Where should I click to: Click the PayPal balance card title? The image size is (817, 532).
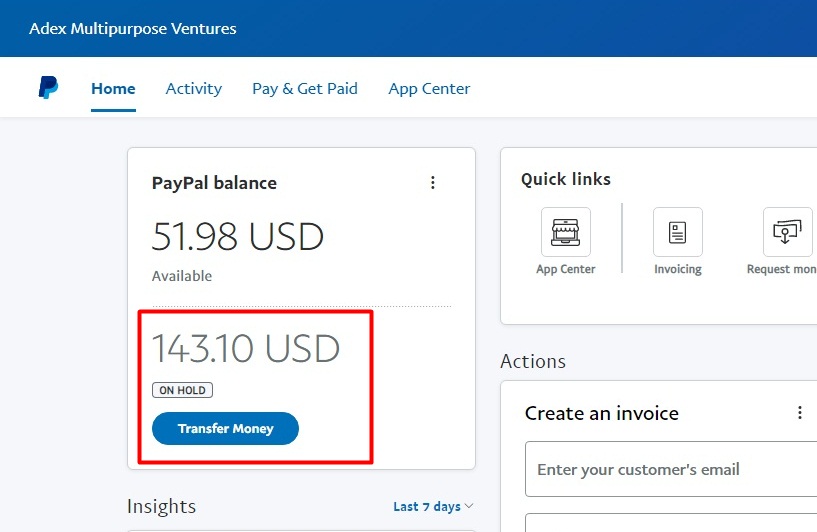click(214, 183)
